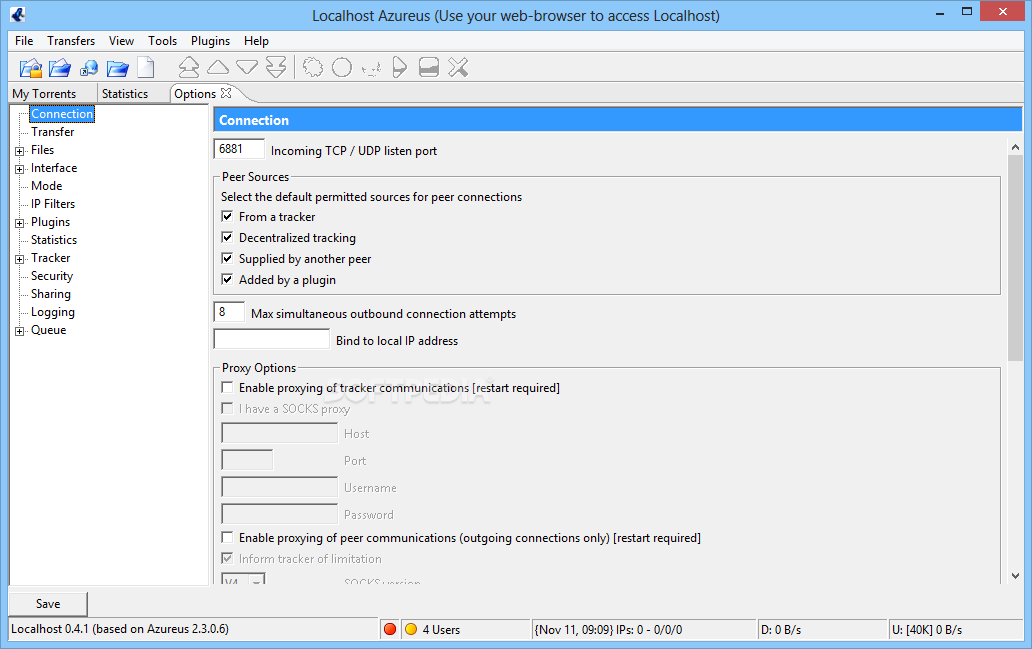Image resolution: width=1032 pixels, height=649 pixels.
Task: Click the max outbound connection attempts field
Action: click(229, 312)
